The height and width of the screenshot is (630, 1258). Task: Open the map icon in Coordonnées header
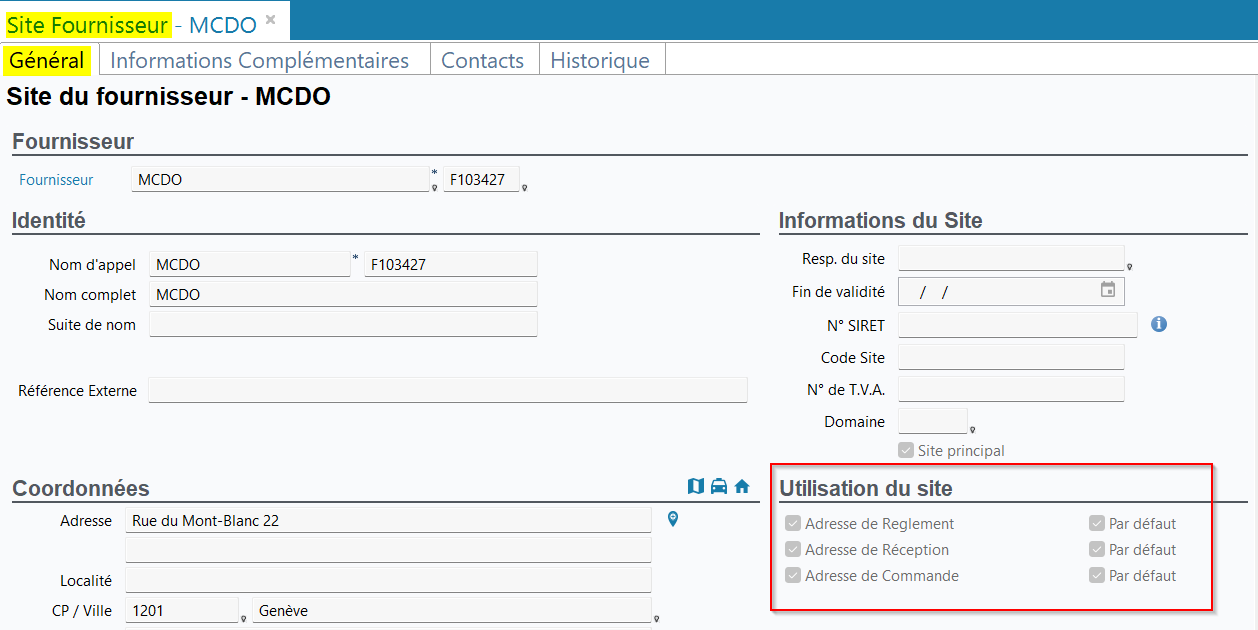[696, 486]
